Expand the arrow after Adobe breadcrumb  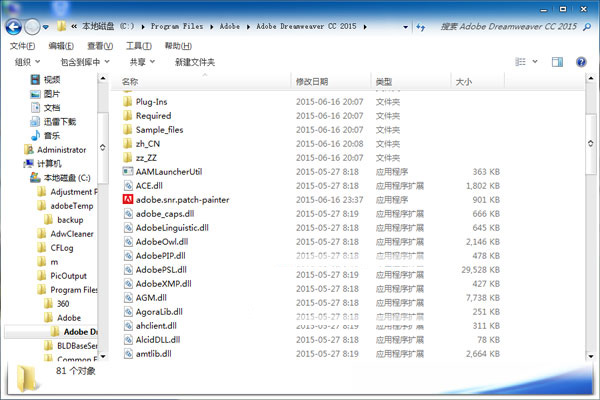point(248,27)
